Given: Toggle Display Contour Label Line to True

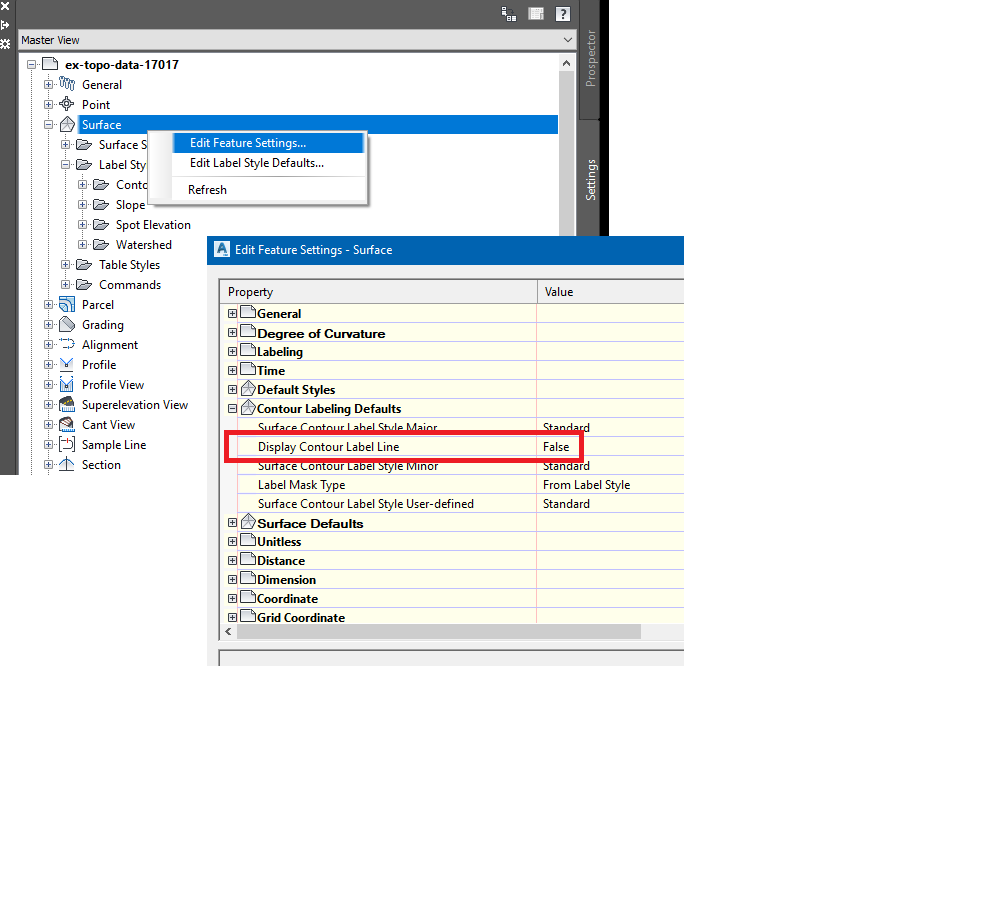Looking at the screenshot, I should (556, 447).
